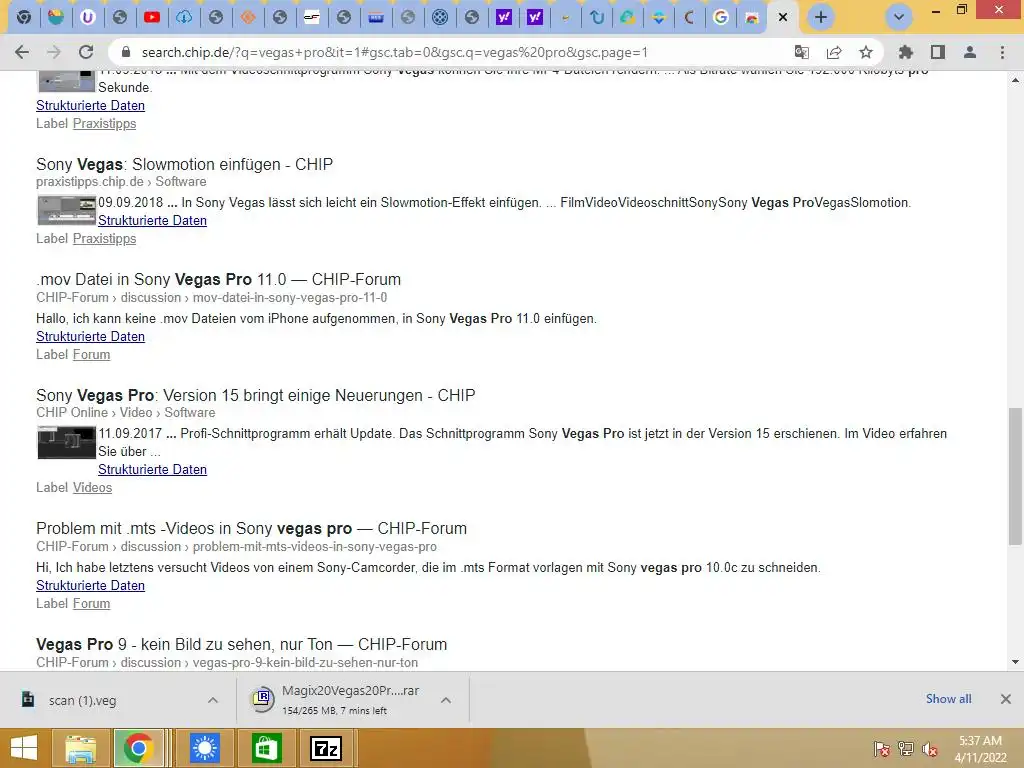Viewport: 1024px width, 768px height.
Task: Switch to the YouTube tab
Action: 152,17
